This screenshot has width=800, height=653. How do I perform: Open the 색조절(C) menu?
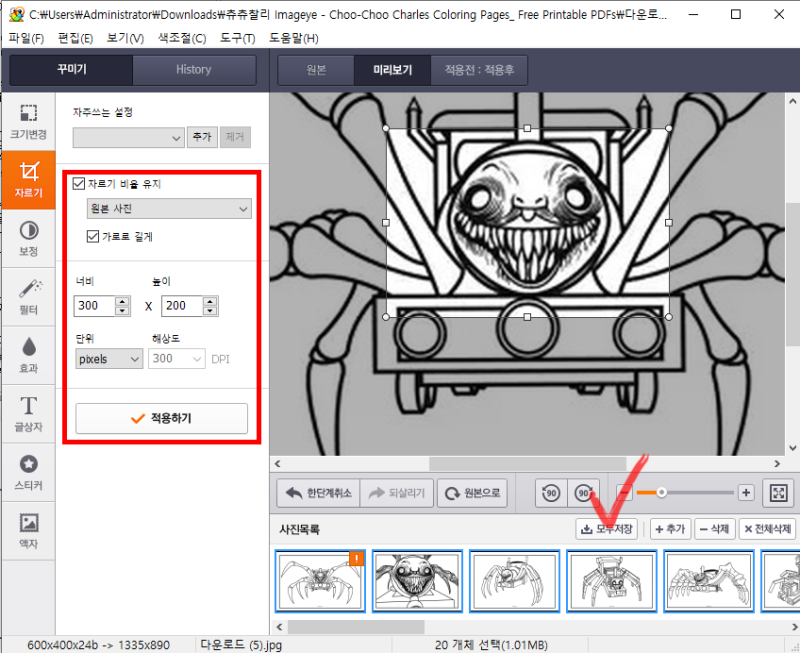(182, 38)
